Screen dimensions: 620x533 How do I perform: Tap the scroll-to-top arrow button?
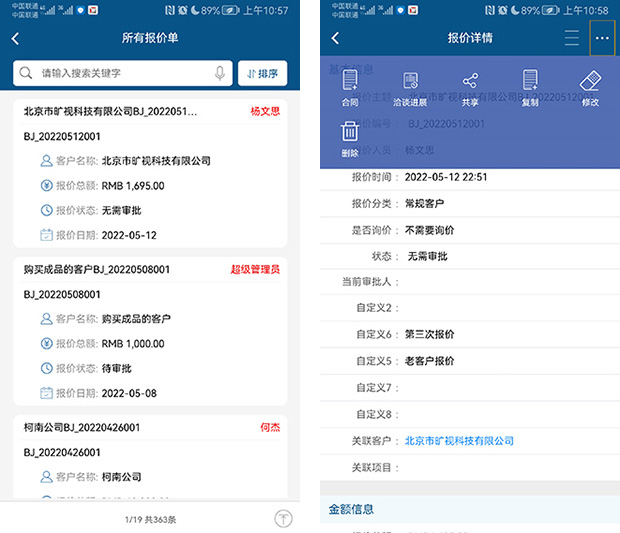tap(284, 519)
